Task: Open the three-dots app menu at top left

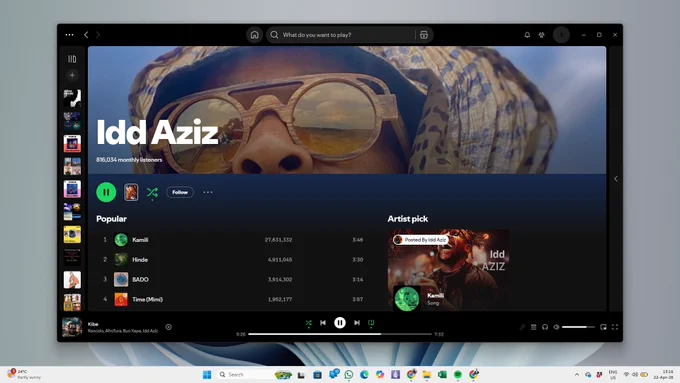Action: point(69,35)
